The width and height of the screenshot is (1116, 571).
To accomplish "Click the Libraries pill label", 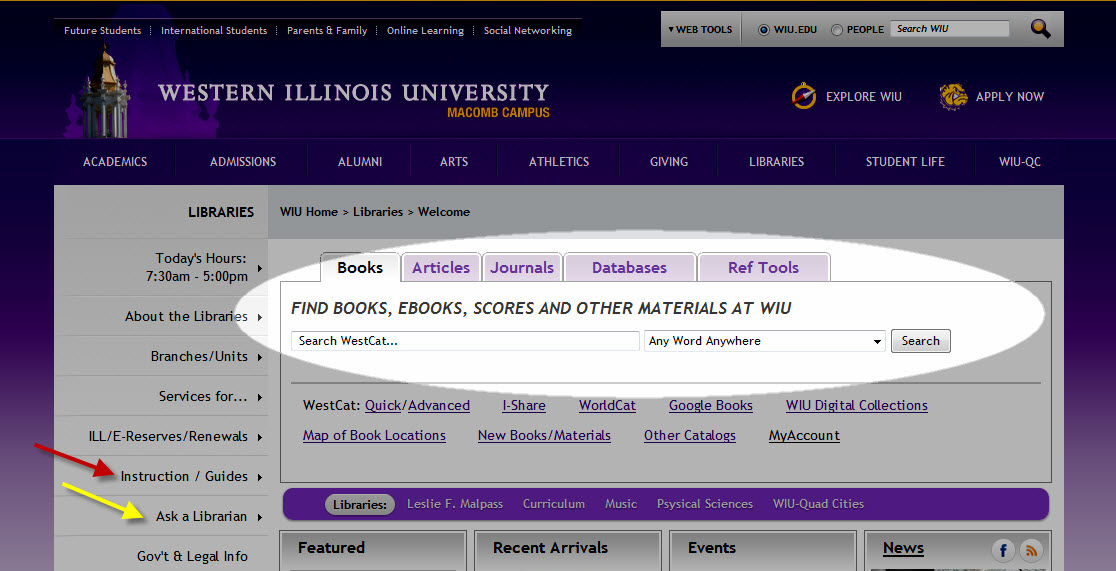I will tap(359, 504).
